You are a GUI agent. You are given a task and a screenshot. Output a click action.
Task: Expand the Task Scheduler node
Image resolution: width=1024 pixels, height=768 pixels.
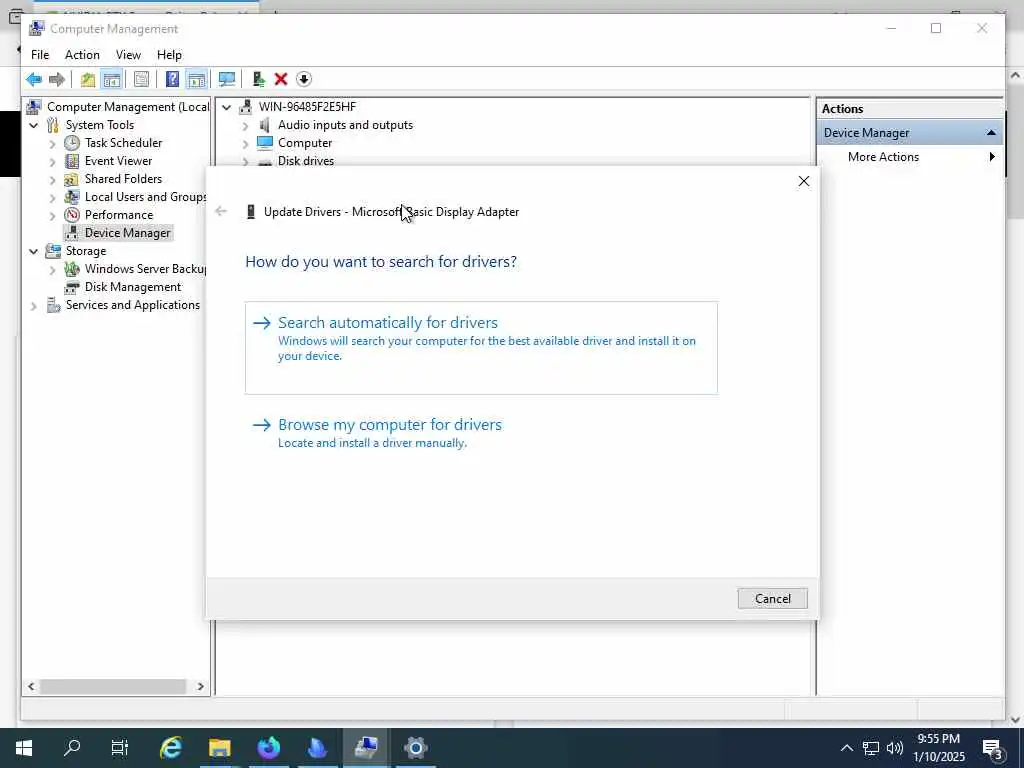coord(52,143)
